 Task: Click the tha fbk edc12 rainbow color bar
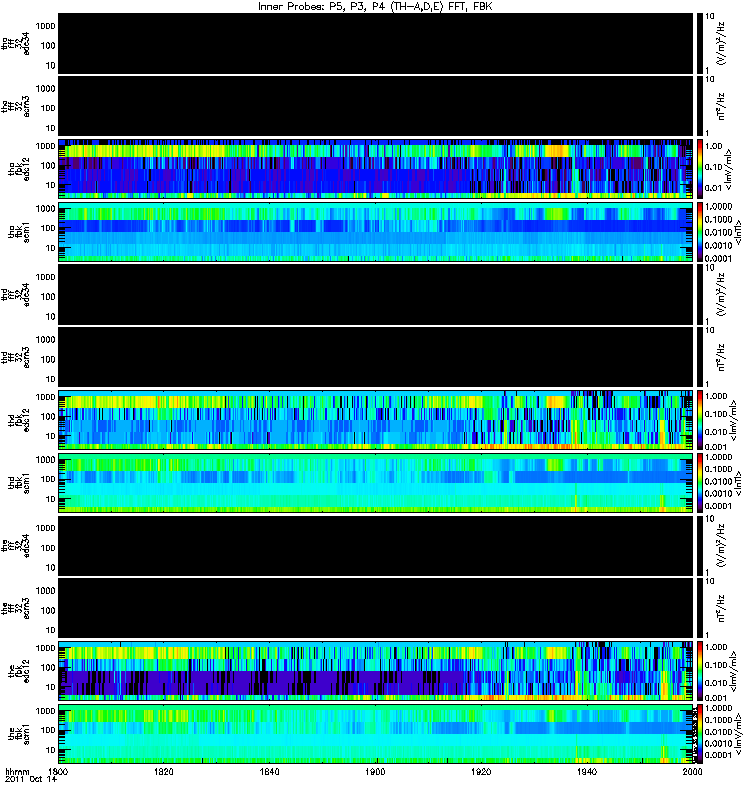[x=699, y=168]
